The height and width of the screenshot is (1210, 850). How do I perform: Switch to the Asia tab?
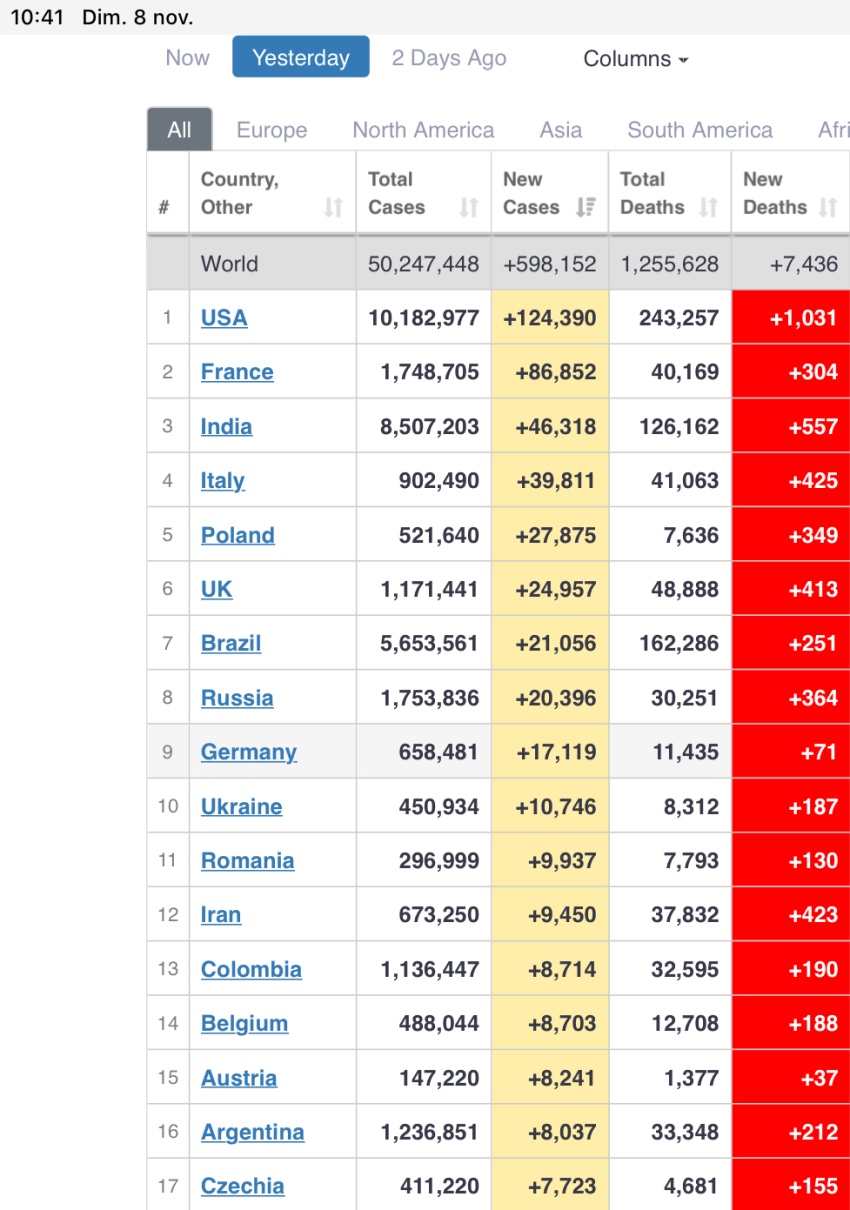[x=561, y=130]
